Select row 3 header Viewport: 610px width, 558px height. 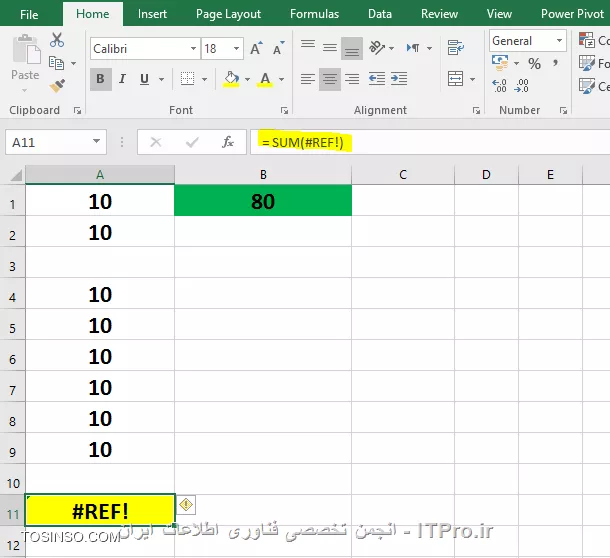[12, 263]
